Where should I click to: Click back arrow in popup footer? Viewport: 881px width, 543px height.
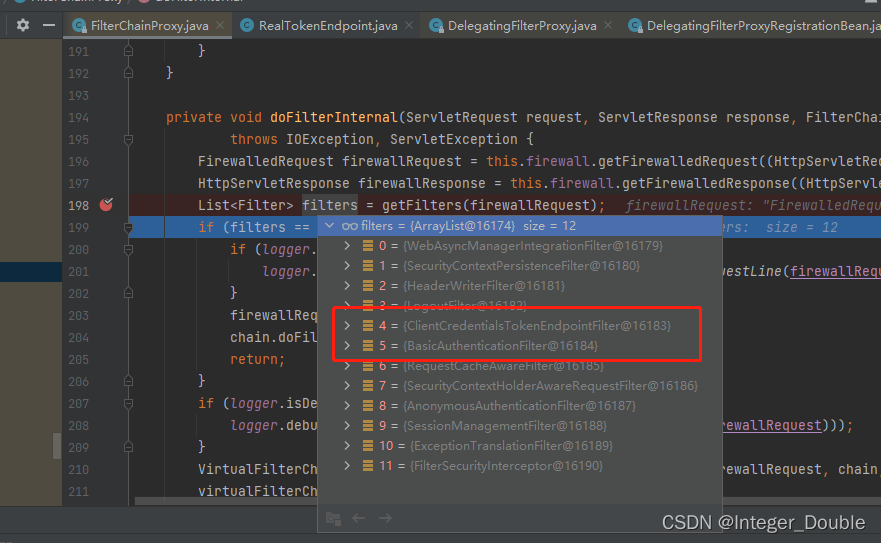coord(358,518)
